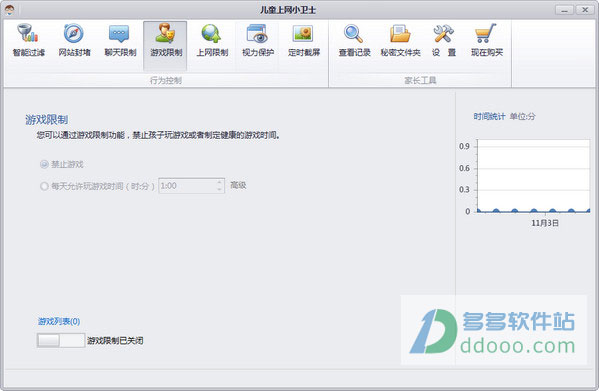Click the time statistics chart area
Viewport: 599px width, 391px height.
[x=534, y=176]
